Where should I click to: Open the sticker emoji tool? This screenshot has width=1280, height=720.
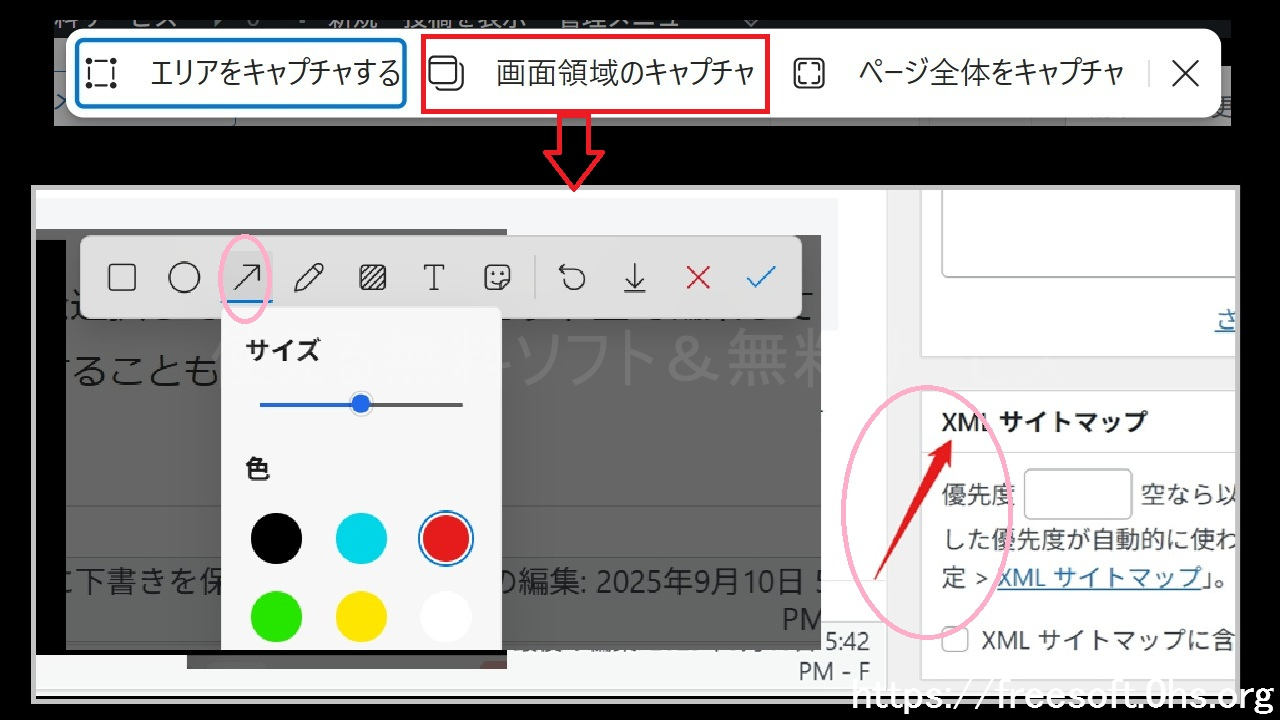(x=495, y=277)
